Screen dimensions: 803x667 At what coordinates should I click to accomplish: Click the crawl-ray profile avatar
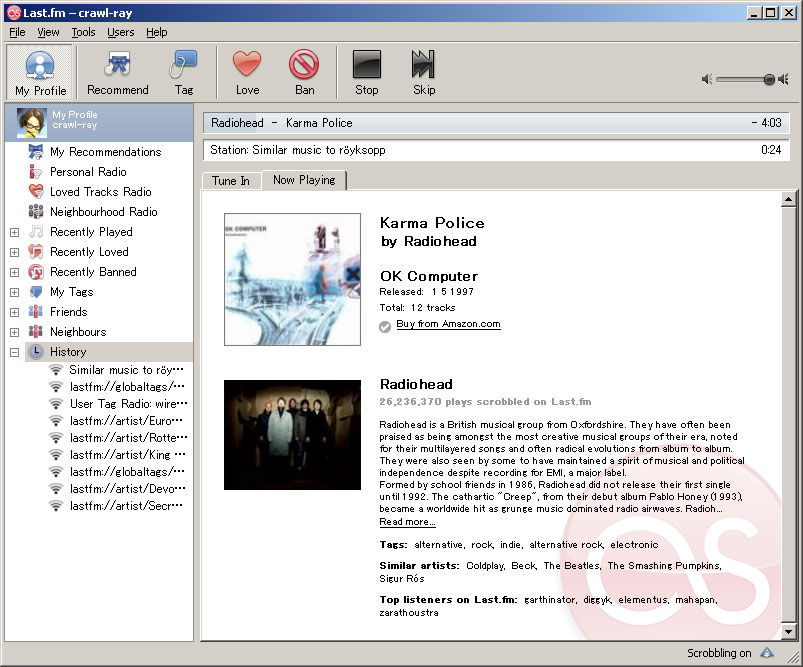tap(32, 123)
